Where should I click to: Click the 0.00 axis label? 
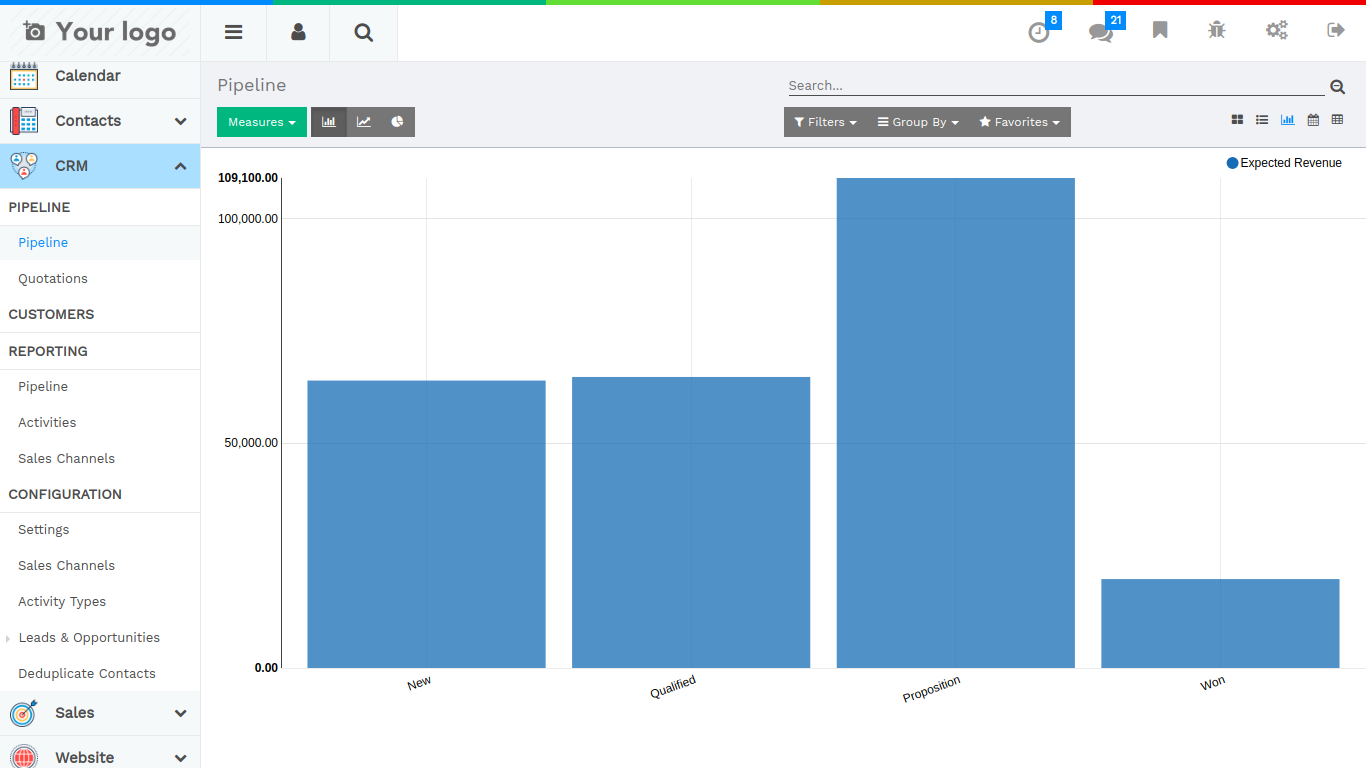tap(266, 668)
